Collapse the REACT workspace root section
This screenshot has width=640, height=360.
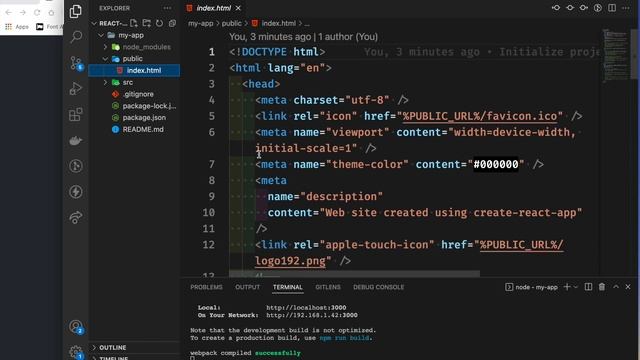pos(94,23)
